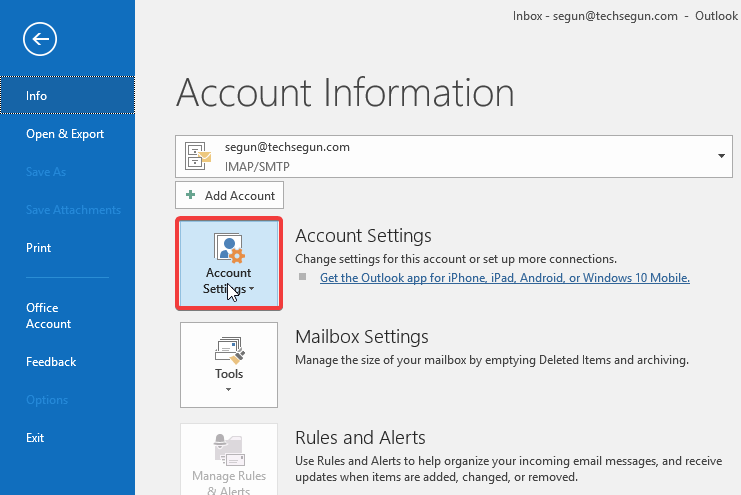The width and height of the screenshot is (741, 495).
Task: Click the Account Settings person-gear icon
Action: [x=229, y=248]
